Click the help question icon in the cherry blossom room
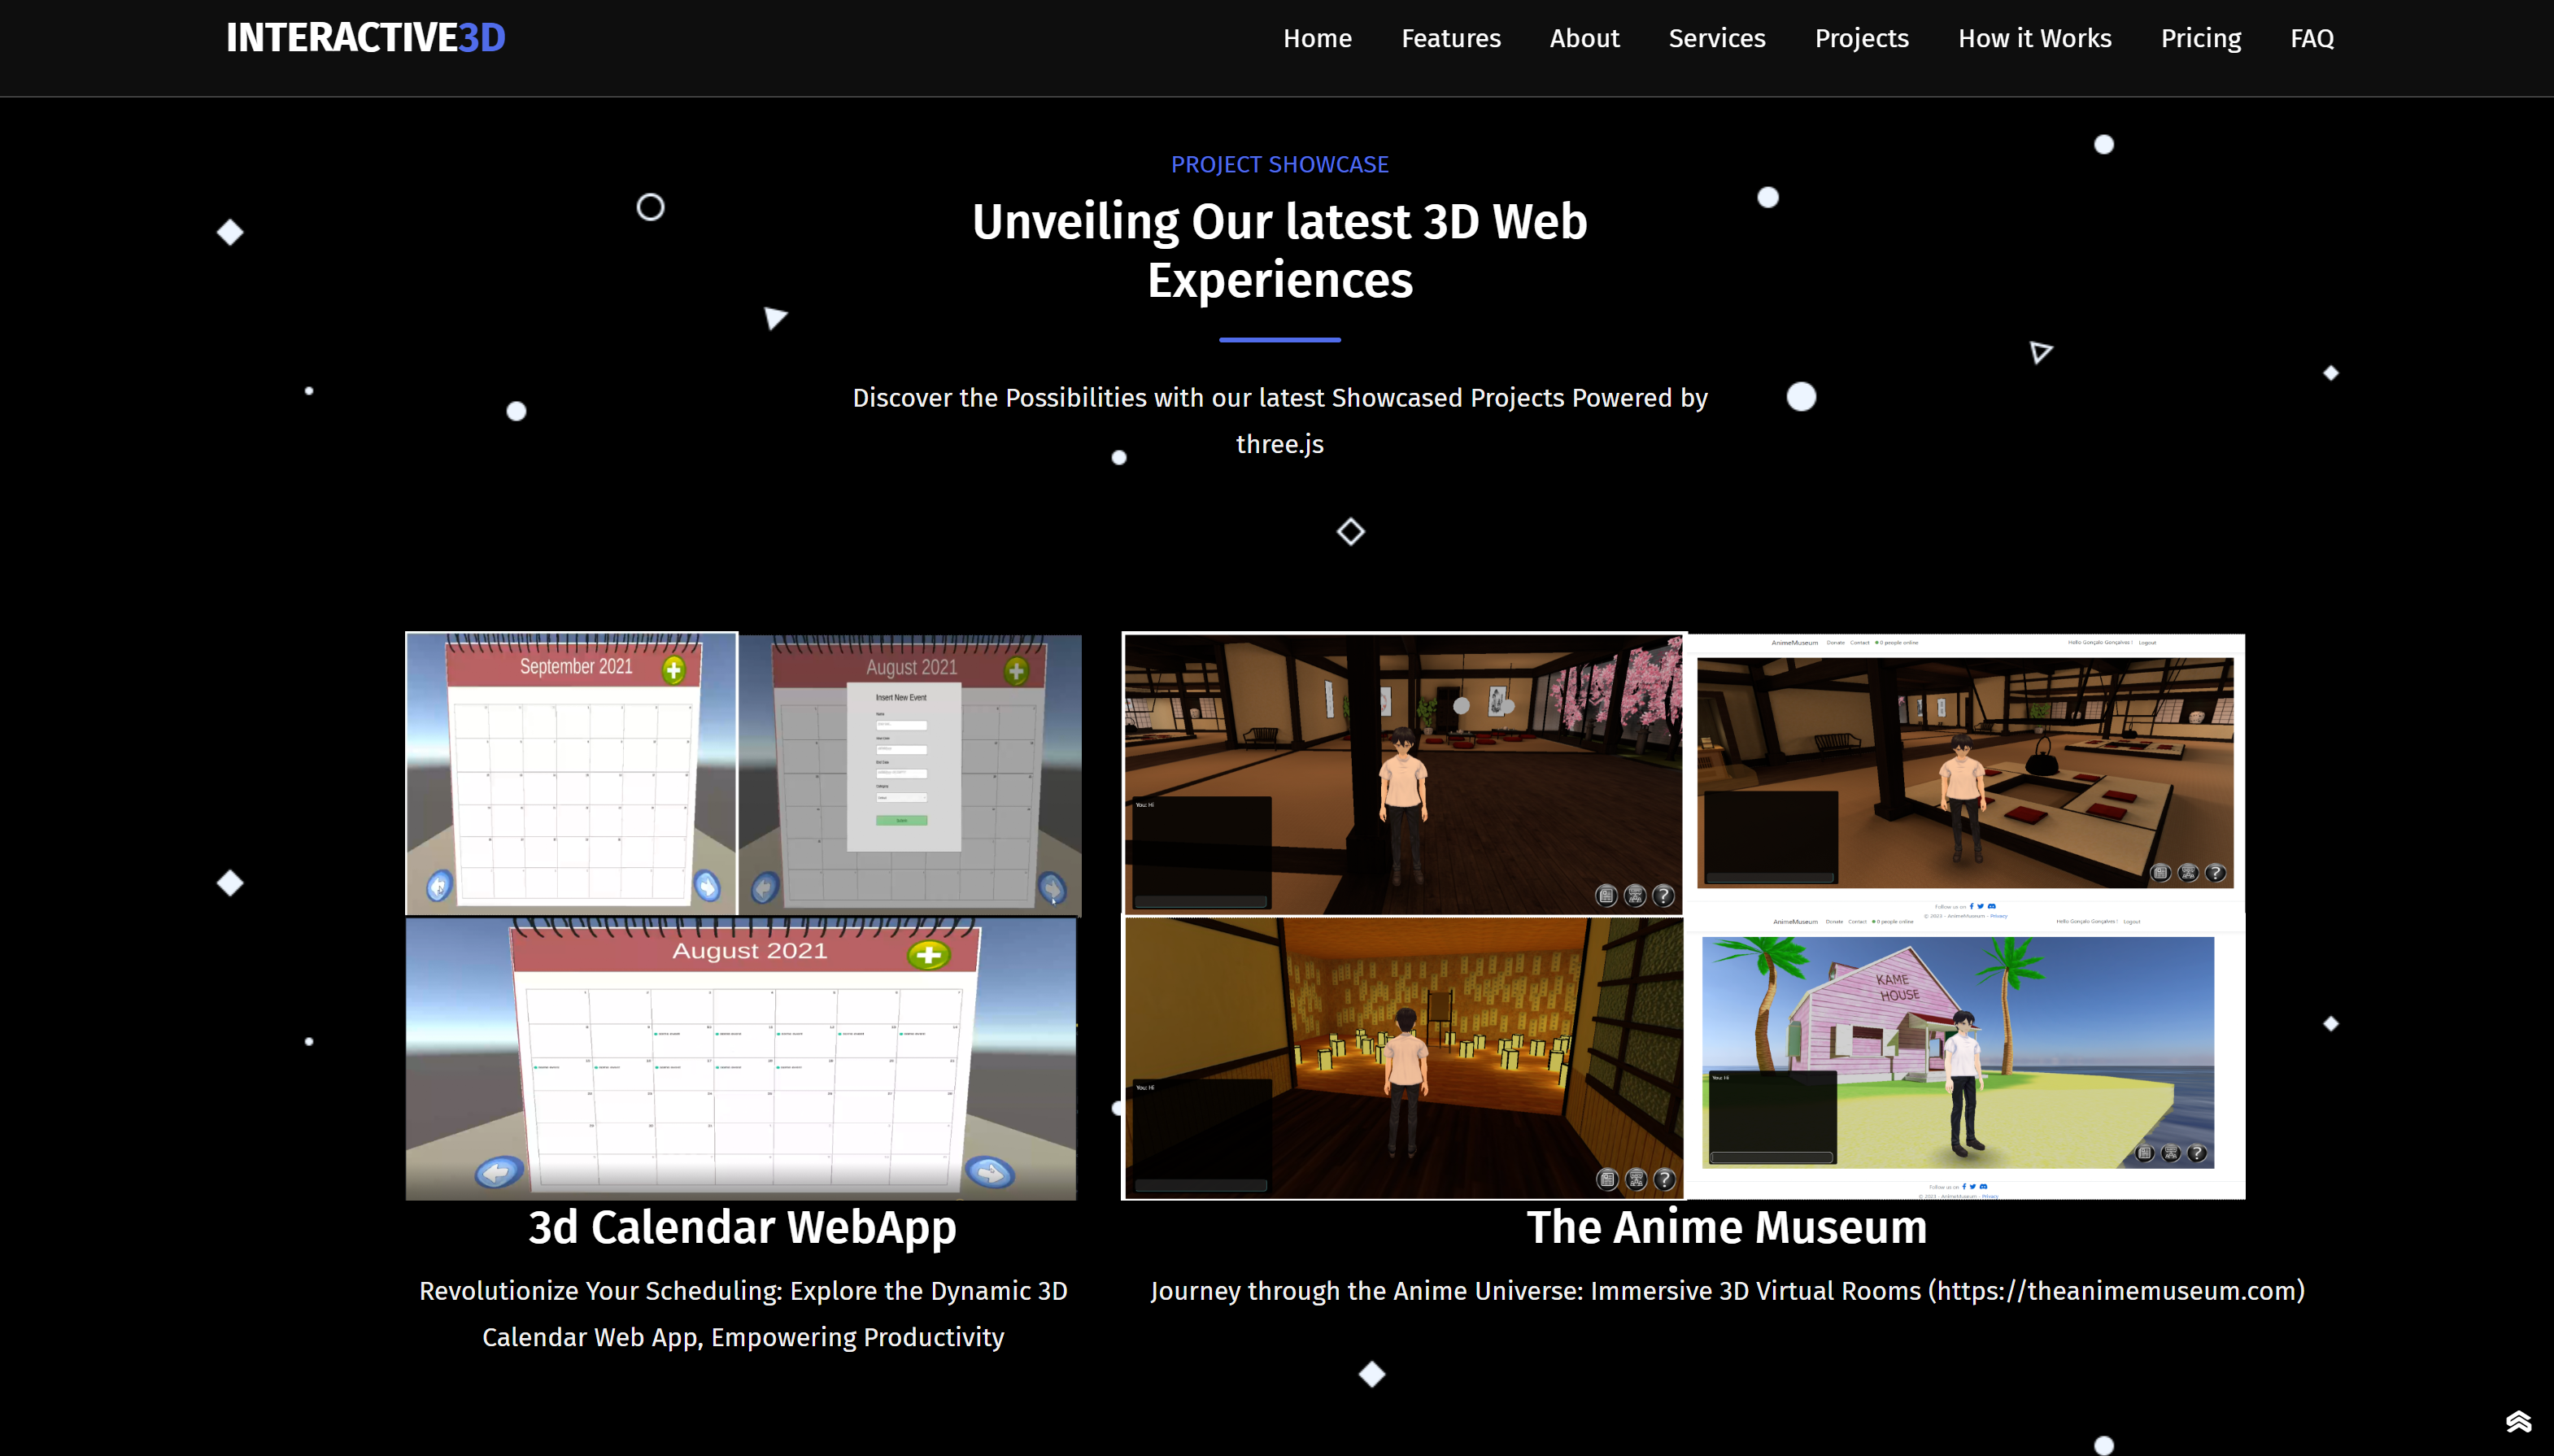 point(1663,895)
